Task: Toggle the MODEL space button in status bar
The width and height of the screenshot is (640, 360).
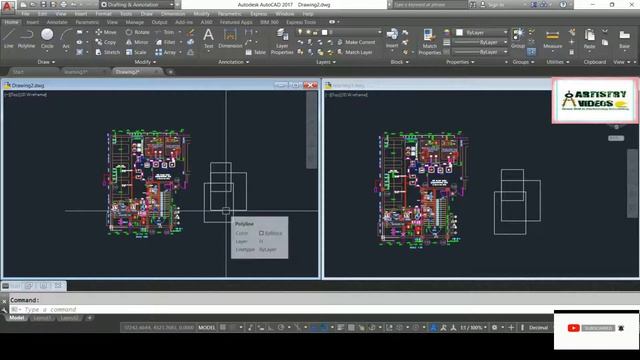Action: click(207, 327)
